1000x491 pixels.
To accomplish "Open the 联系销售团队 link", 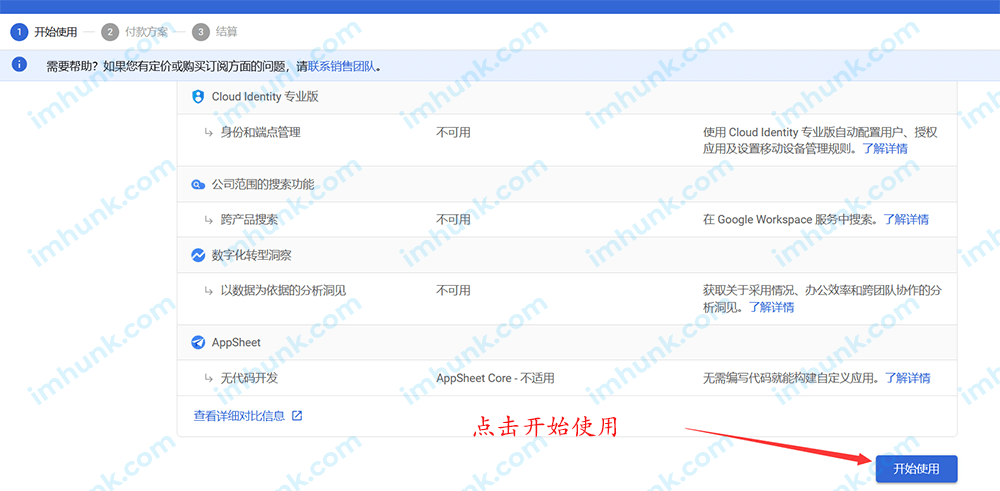I will coord(342,66).
